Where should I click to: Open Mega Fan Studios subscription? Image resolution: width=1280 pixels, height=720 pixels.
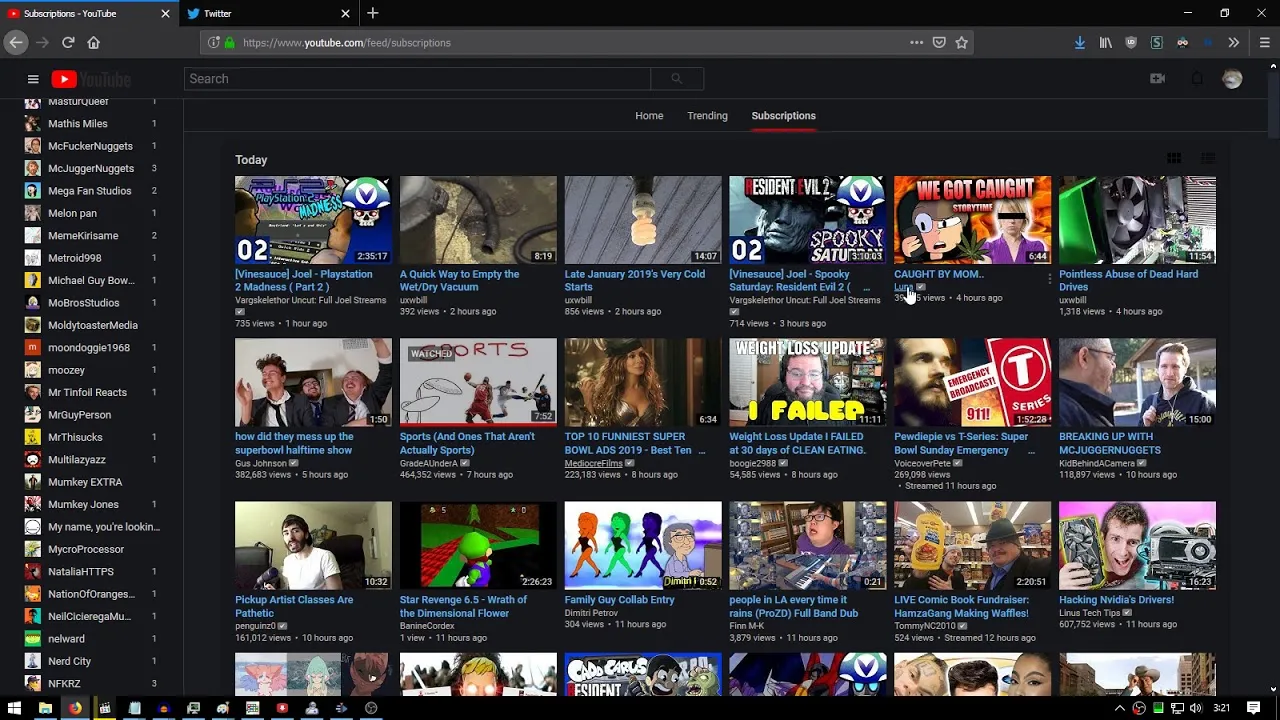coord(92,191)
